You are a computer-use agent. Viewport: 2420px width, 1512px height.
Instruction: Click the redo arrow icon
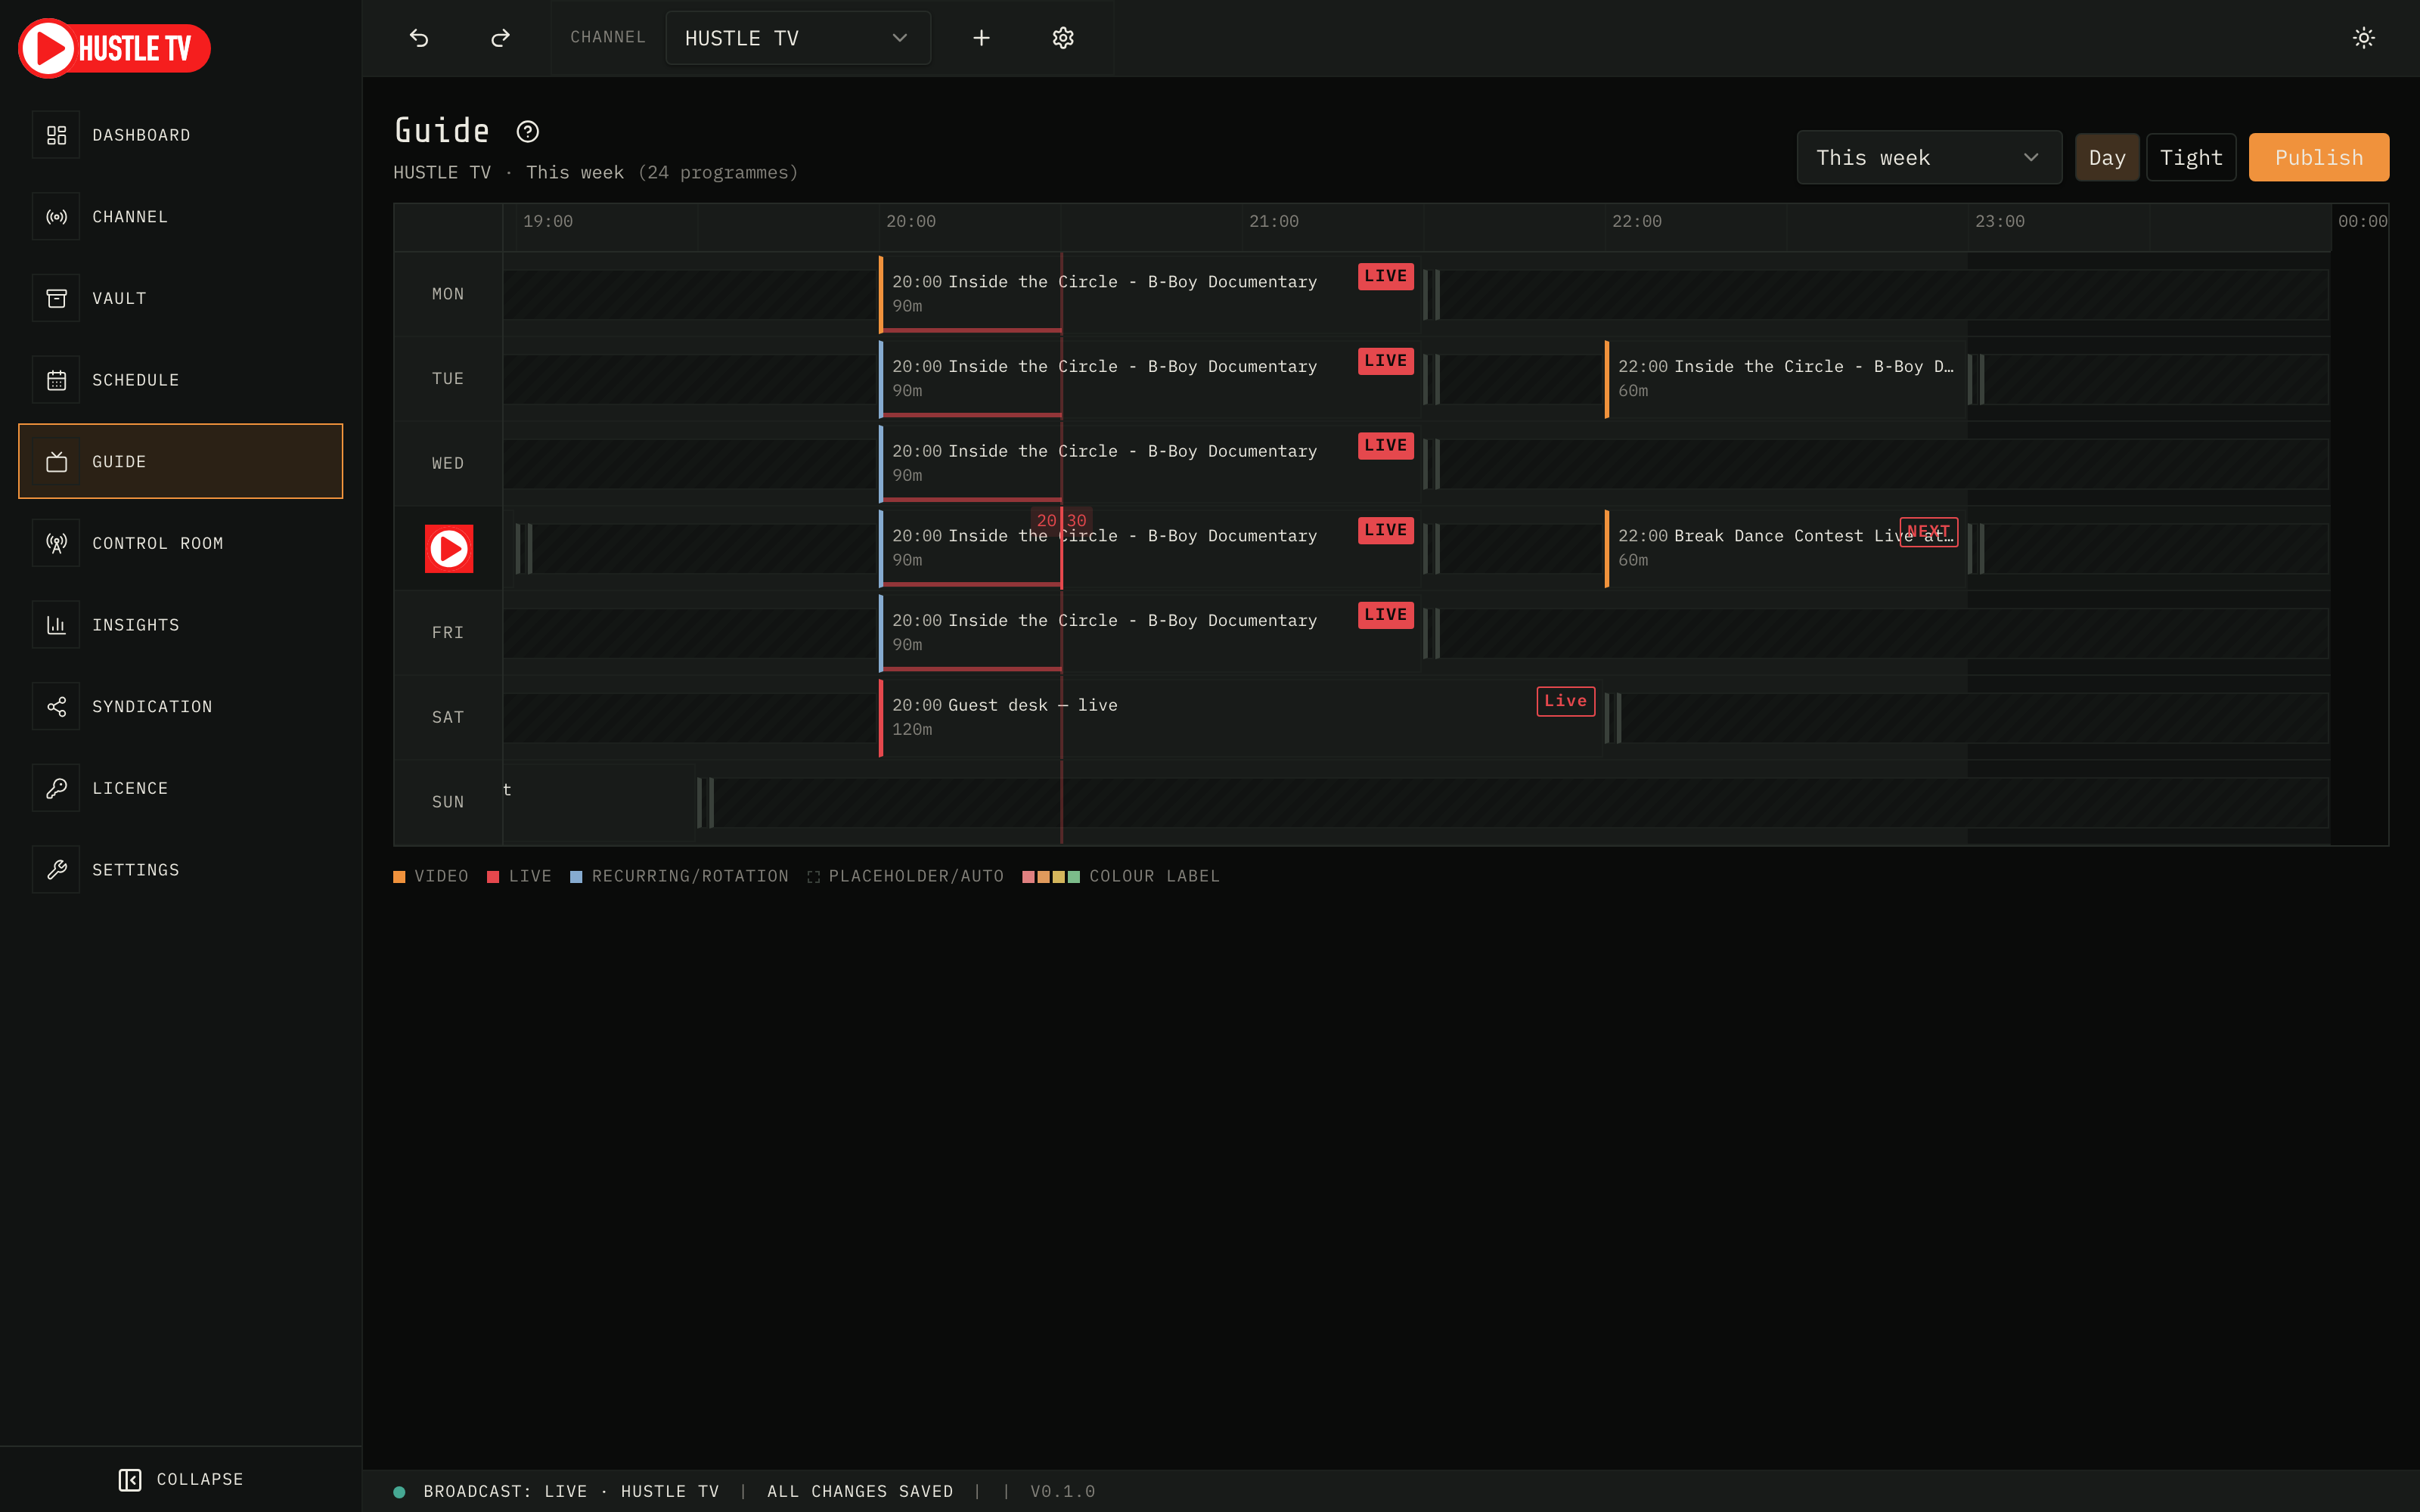tap(500, 38)
